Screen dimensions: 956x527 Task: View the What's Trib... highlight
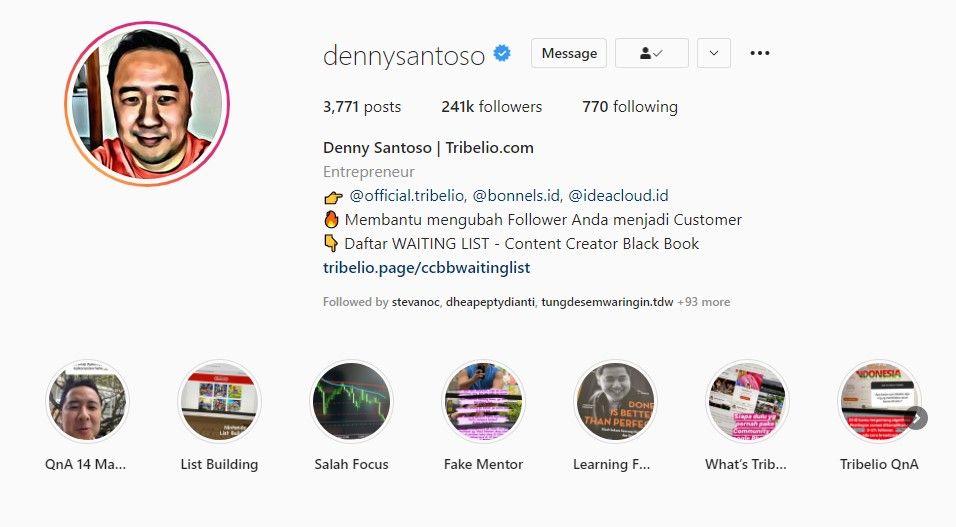click(x=747, y=401)
